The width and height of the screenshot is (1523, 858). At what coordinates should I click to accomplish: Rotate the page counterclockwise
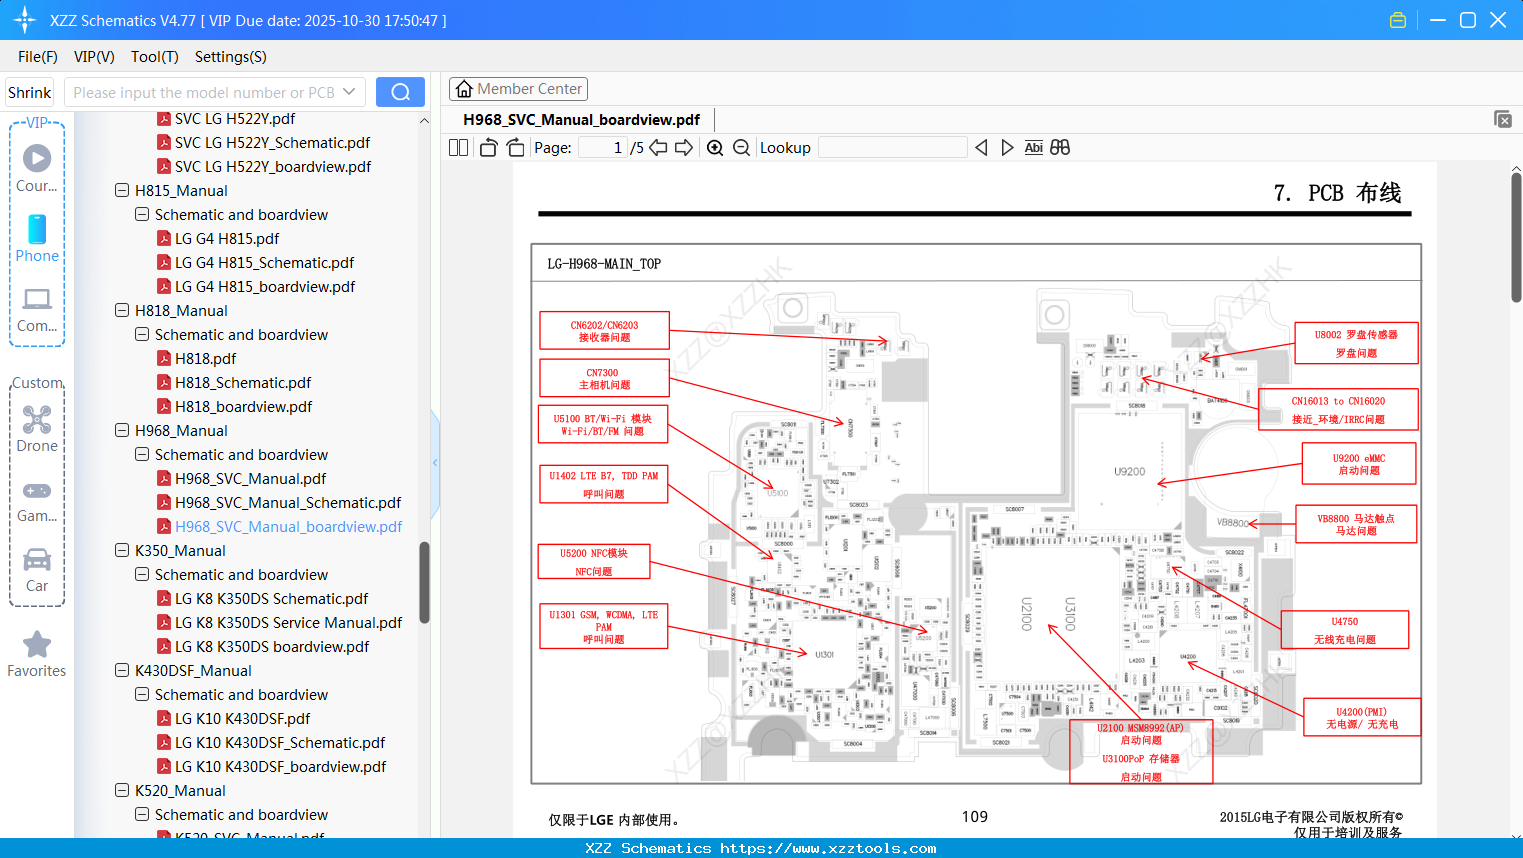click(x=487, y=147)
